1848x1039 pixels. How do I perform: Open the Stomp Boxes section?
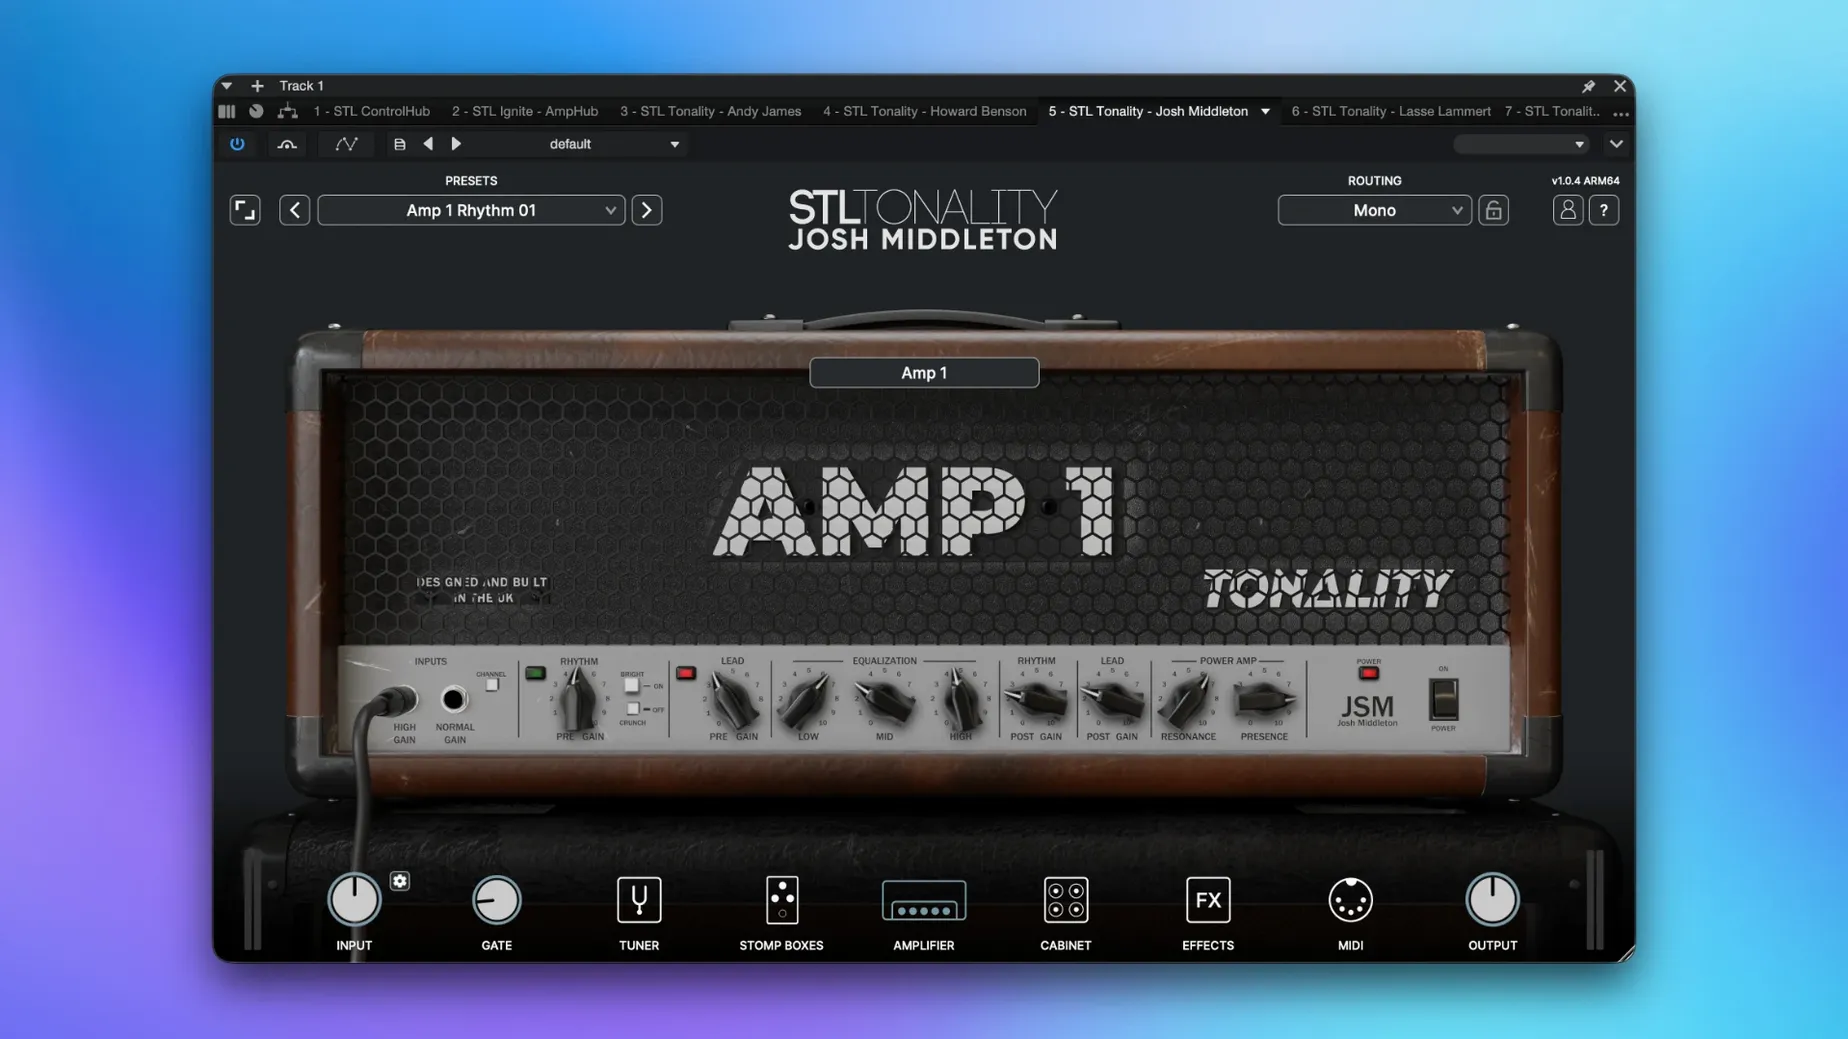pos(781,899)
